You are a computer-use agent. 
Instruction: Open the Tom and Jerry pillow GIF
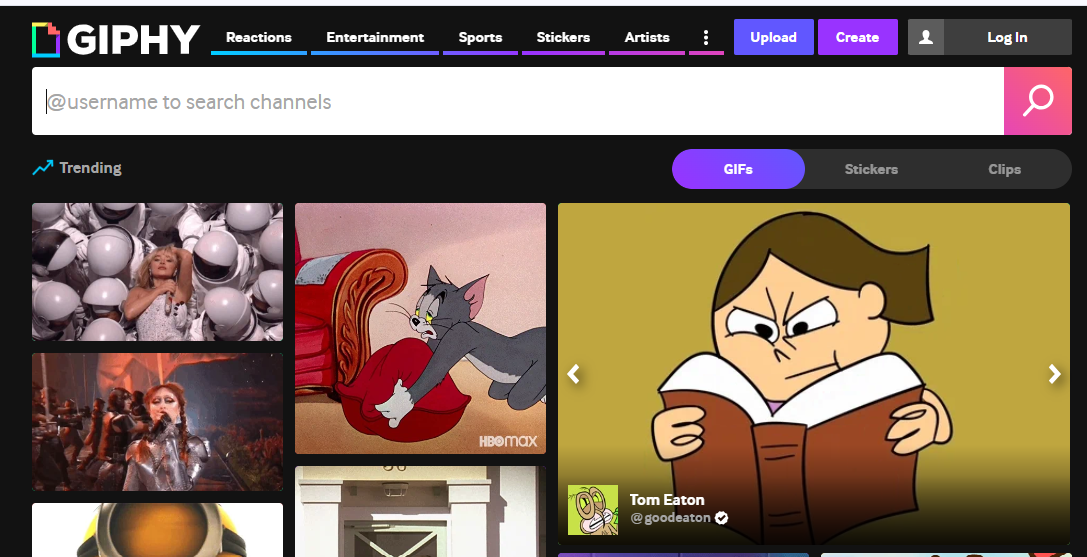[x=420, y=328]
